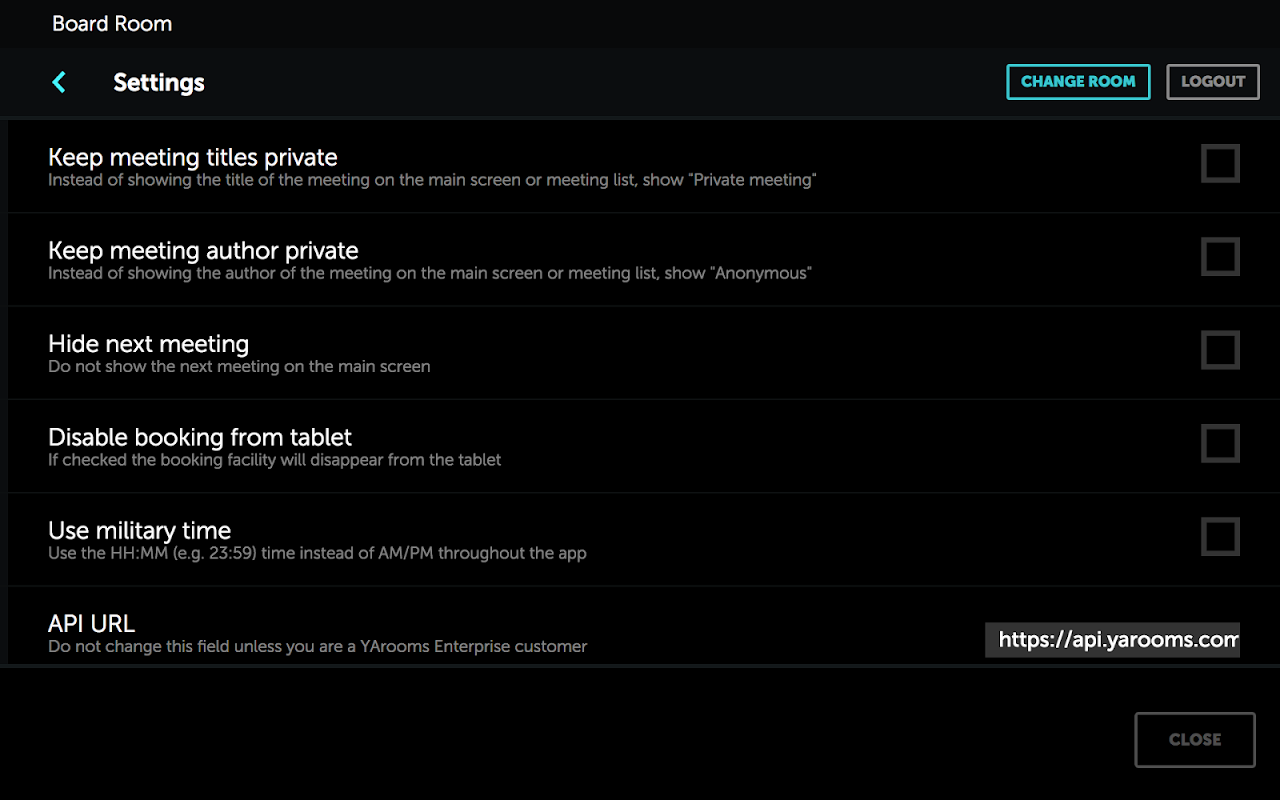Select the Keep meeting titles private label
The height and width of the screenshot is (800, 1280).
click(x=193, y=157)
